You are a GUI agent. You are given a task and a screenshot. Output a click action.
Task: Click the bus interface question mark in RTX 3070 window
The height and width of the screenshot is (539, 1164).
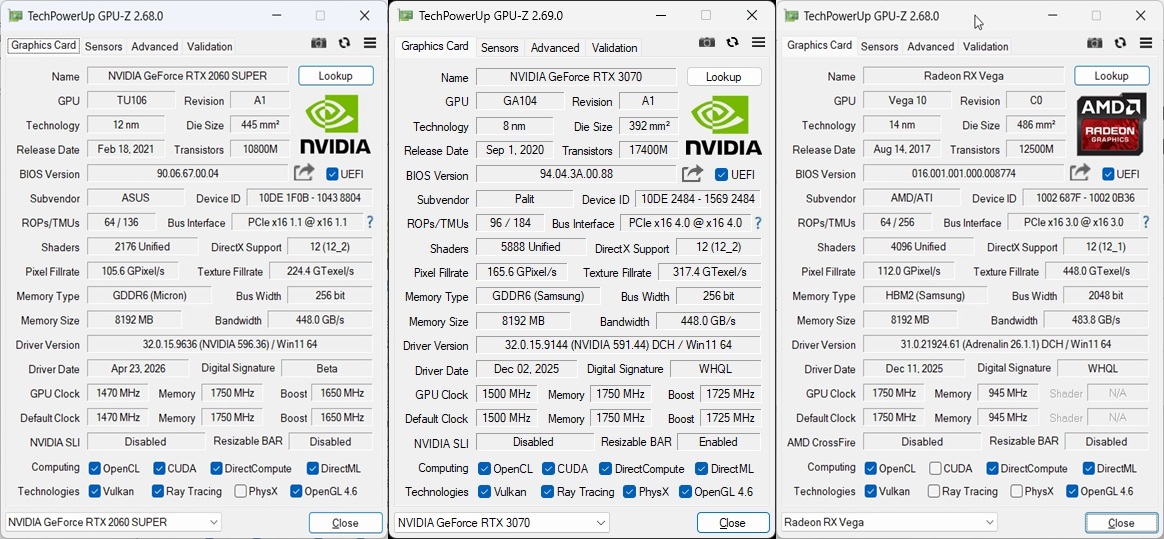[x=758, y=223]
